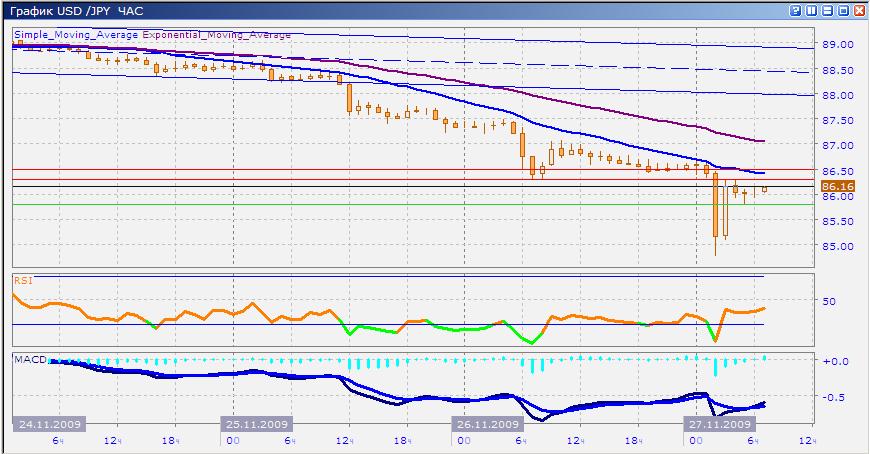This screenshot has height=454, width=870.
Task: Click the 85.00 price axis label
Action: 836,247
